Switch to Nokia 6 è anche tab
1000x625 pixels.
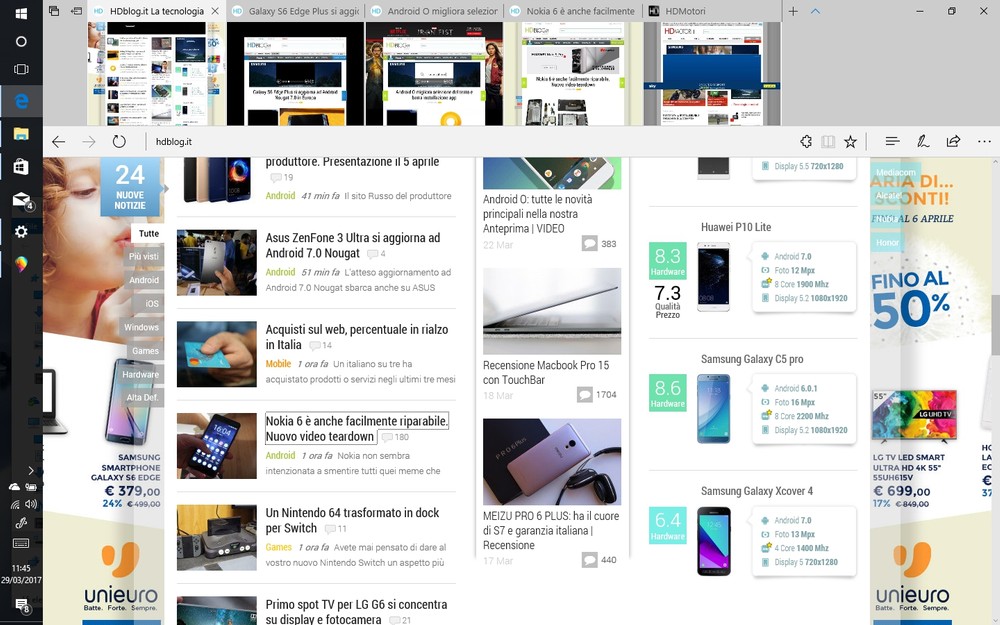[573, 11]
